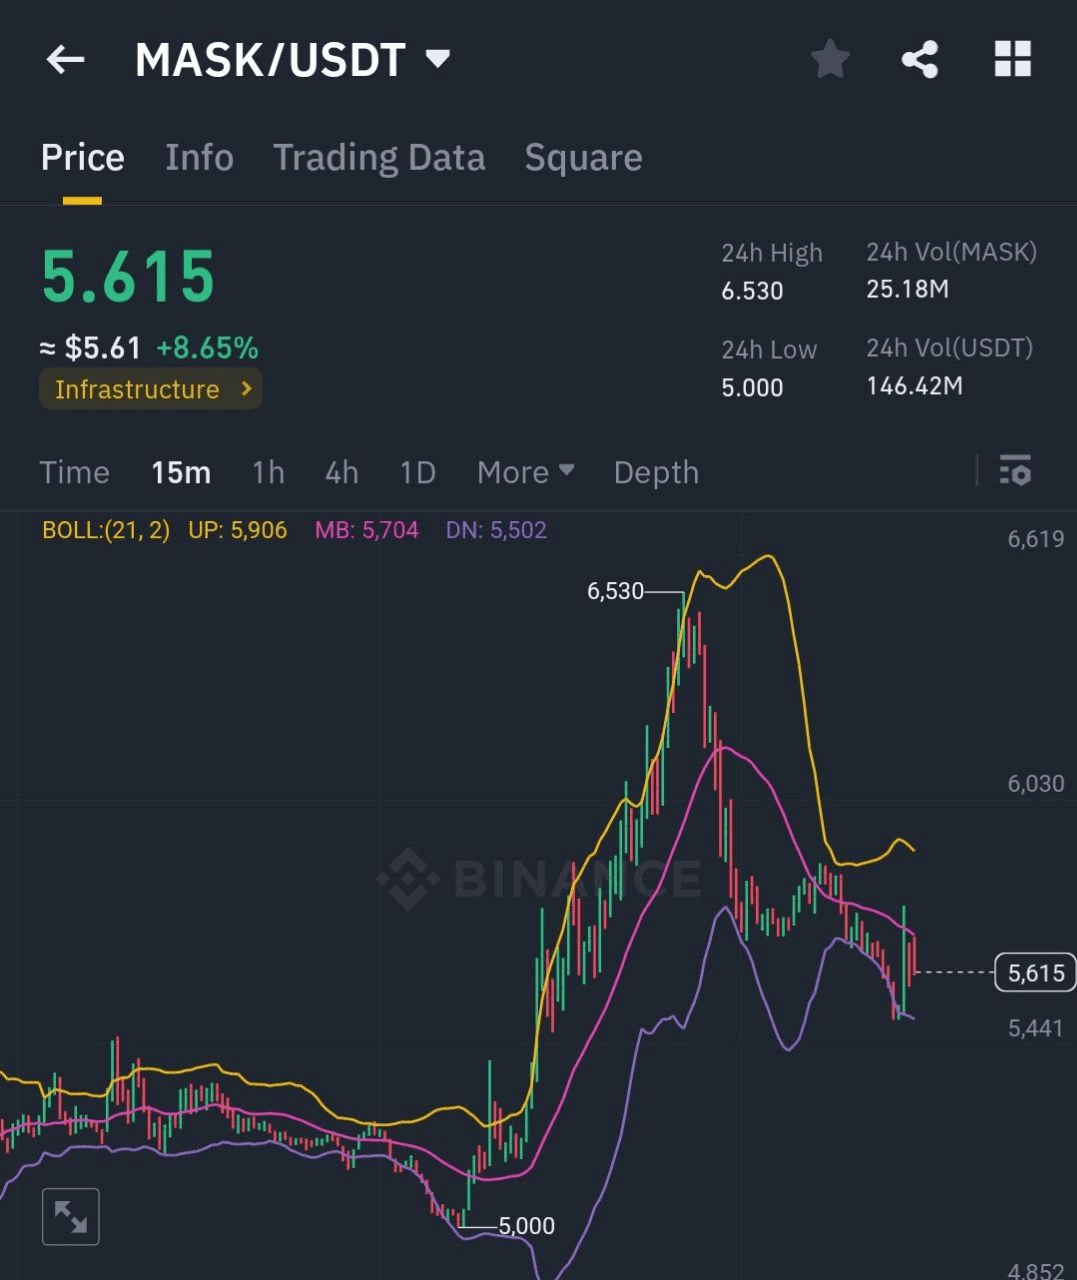Tap the BOLL indicator label
The image size is (1077, 1280).
pos(106,530)
